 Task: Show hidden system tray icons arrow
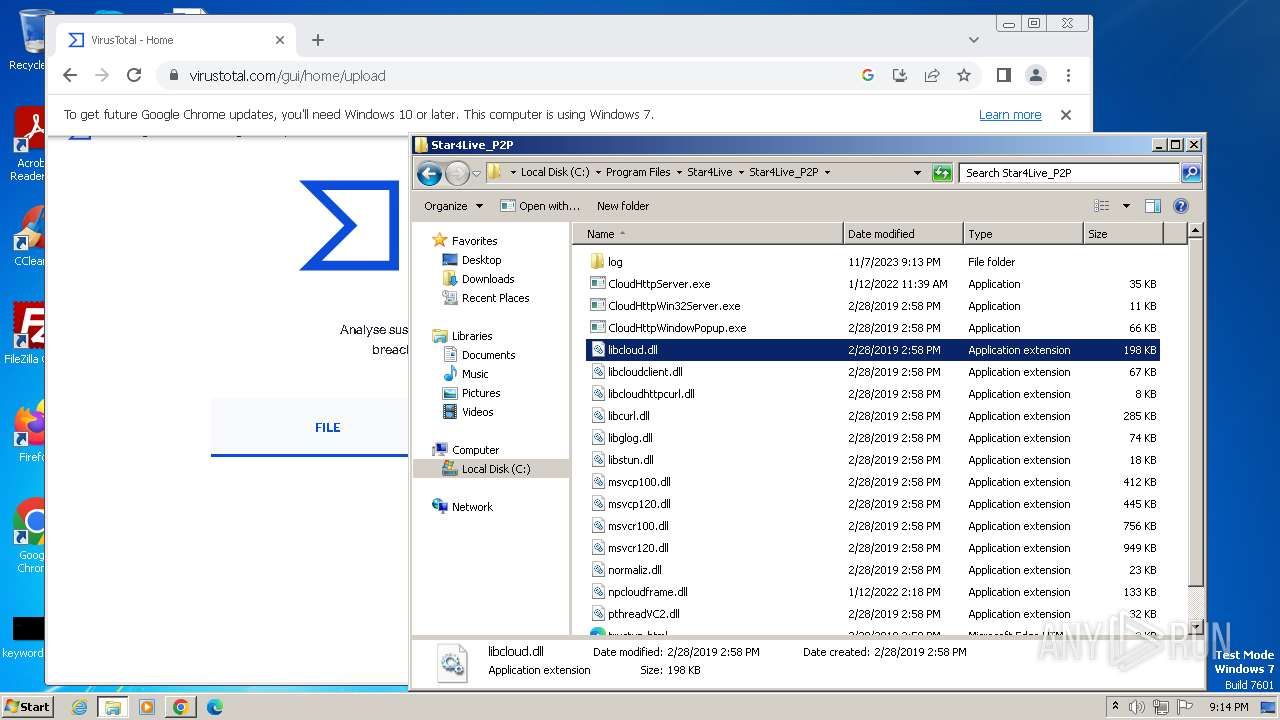coord(1114,707)
